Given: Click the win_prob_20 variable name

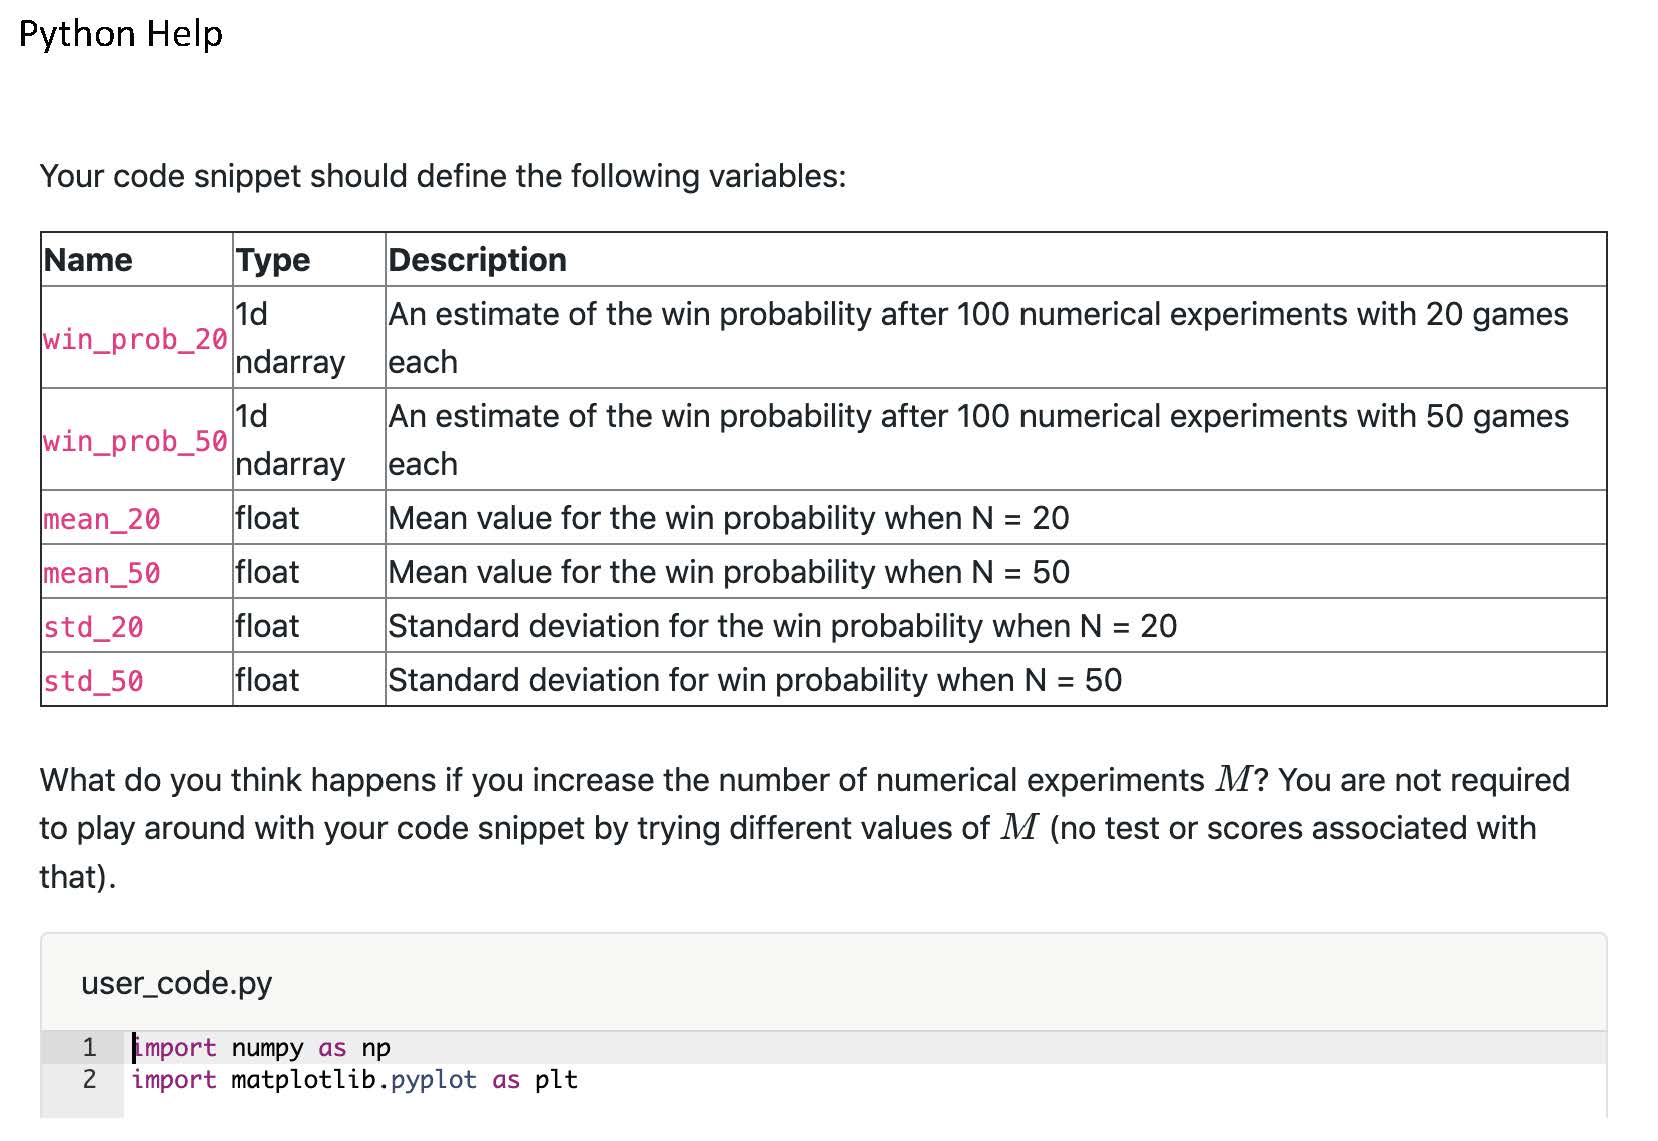Looking at the screenshot, I should 135,340.
